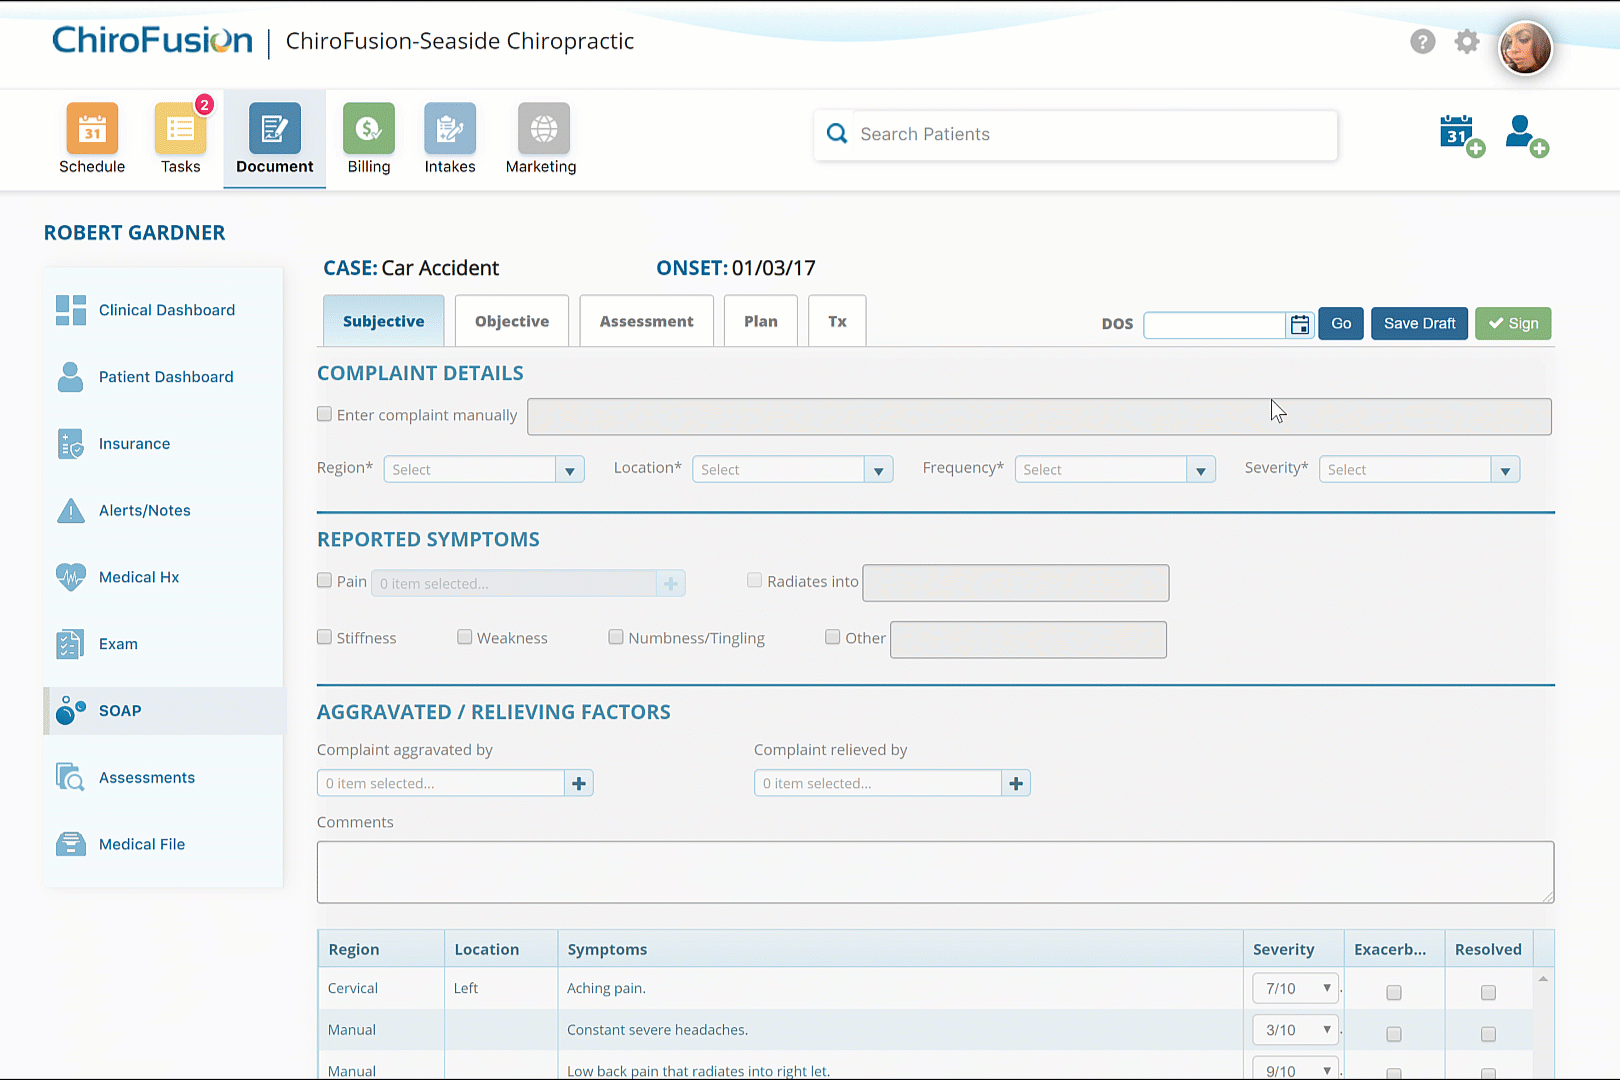Switch to the Plan tab

click(761, 321)
